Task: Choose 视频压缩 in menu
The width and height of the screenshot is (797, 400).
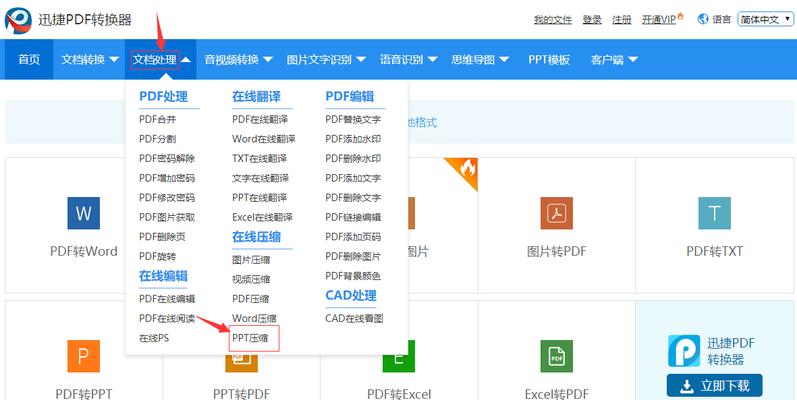Action: pos(251,279)
